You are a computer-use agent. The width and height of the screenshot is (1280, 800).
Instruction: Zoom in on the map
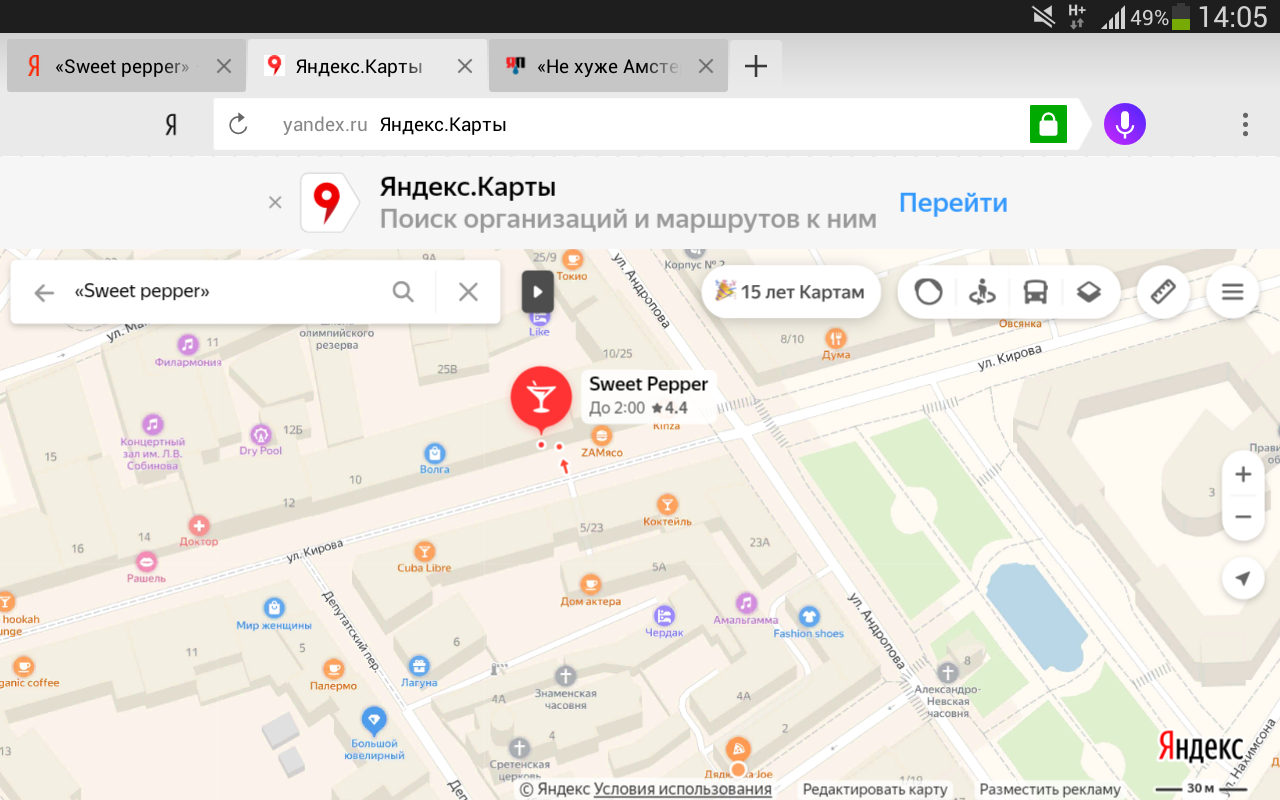(1243, 474)
